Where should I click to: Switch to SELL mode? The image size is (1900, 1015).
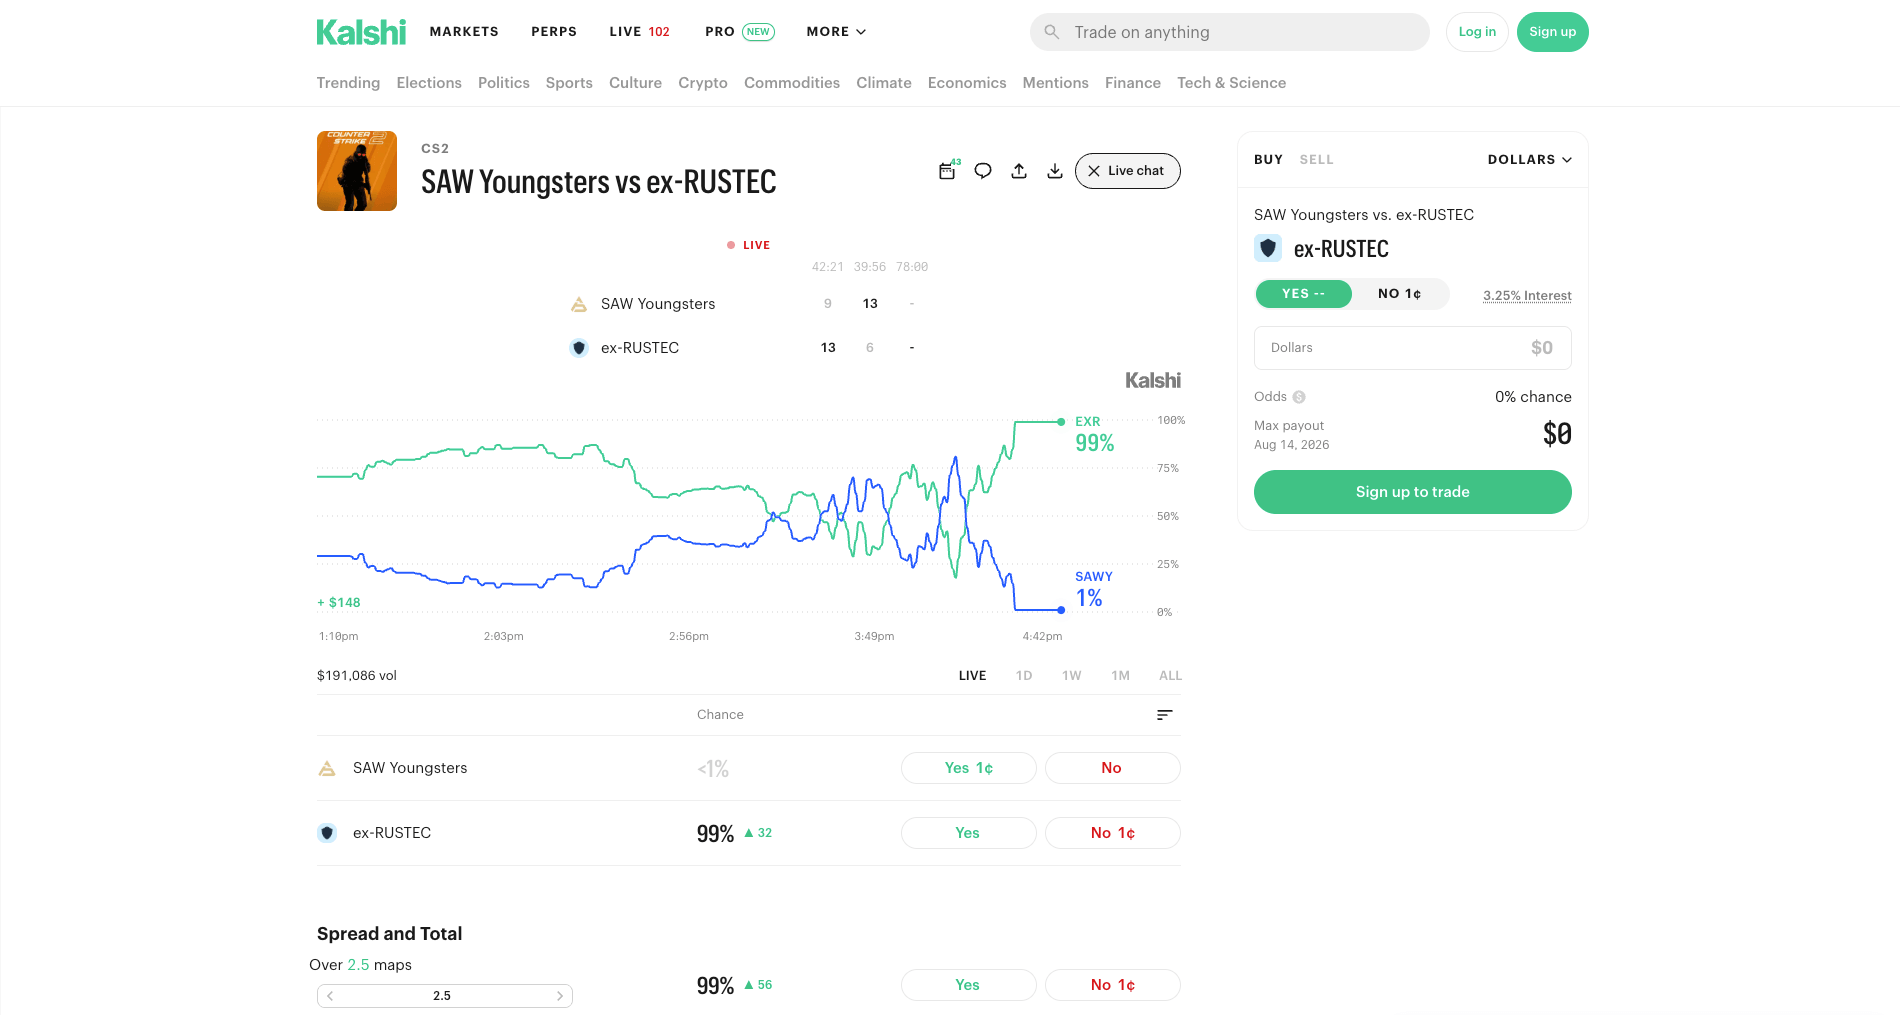pos(1316,160)
